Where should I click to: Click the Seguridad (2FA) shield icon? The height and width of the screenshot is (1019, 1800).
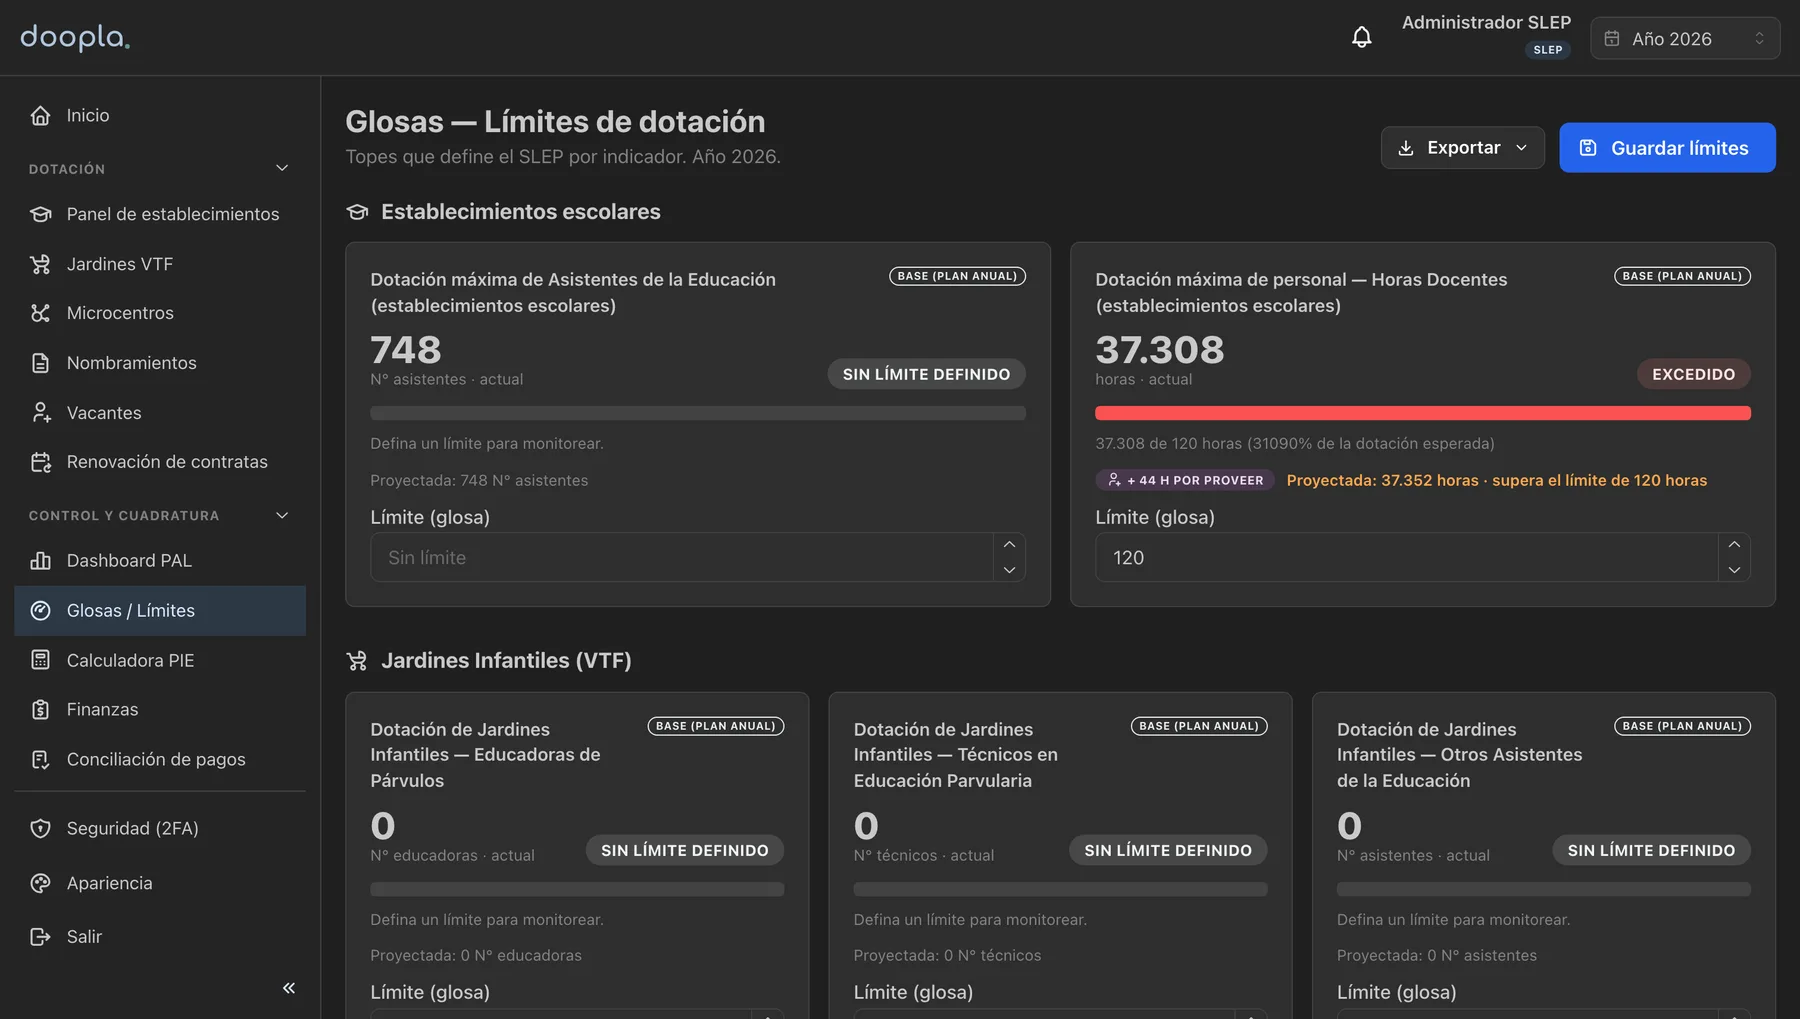pos(40,828)
